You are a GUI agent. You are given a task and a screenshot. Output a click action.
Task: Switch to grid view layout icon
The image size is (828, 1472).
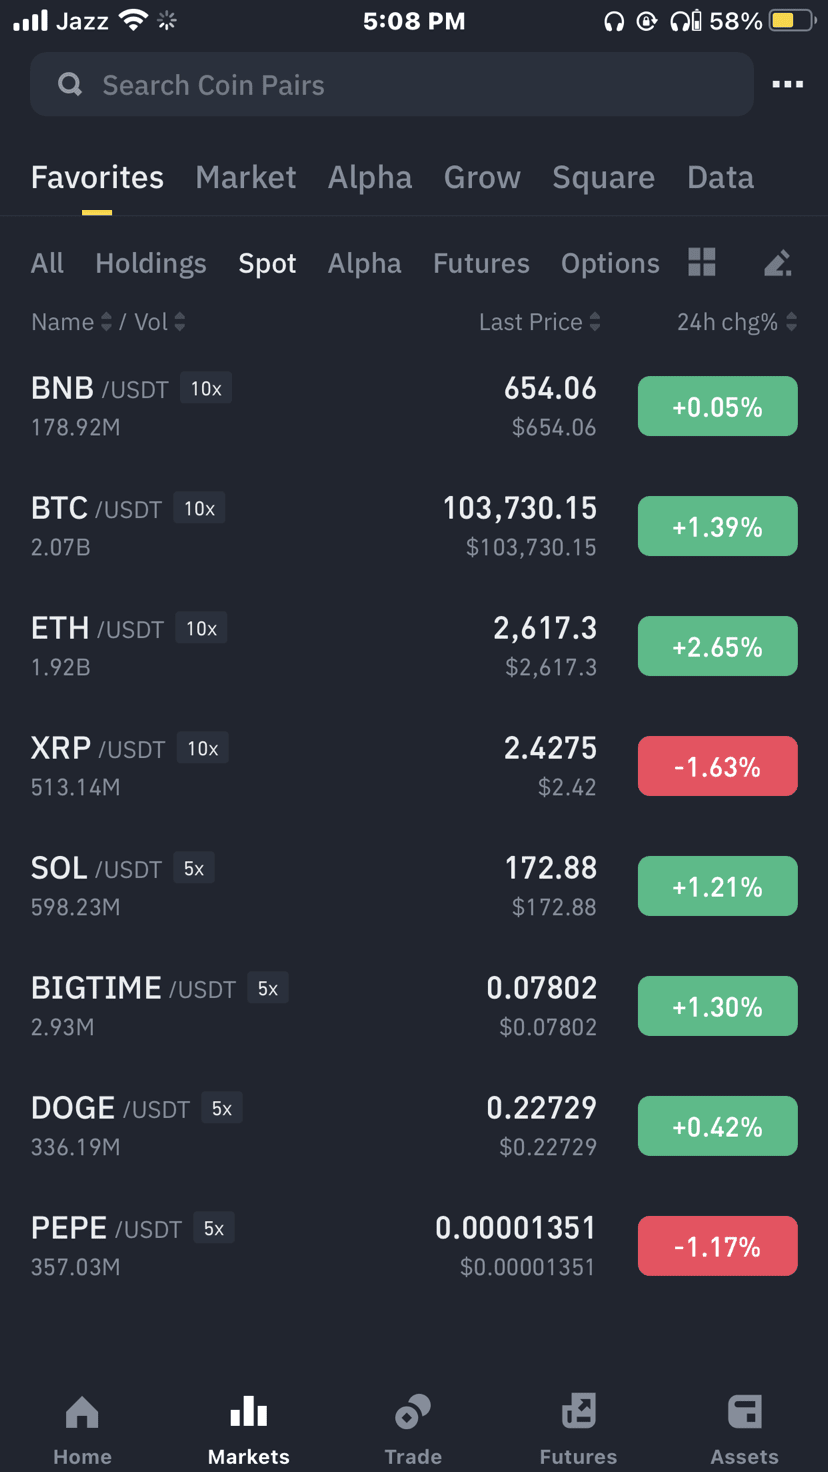[702, 262]
